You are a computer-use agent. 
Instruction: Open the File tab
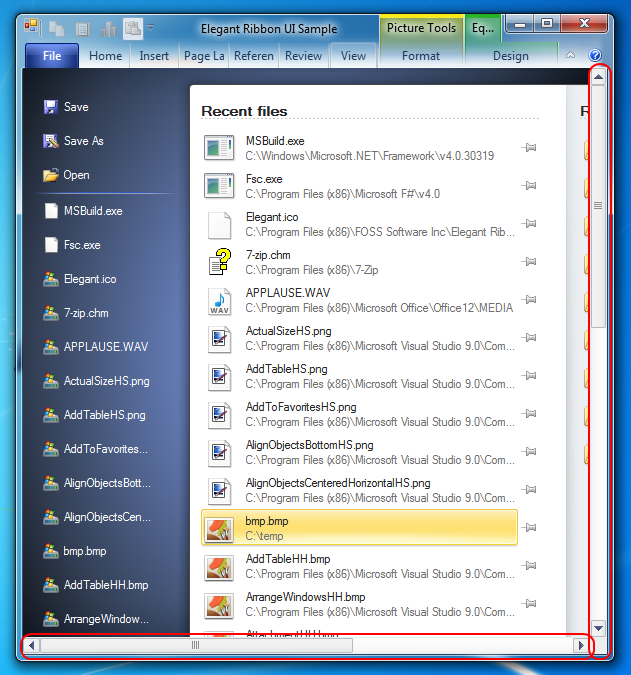click(x=52, y=56)
